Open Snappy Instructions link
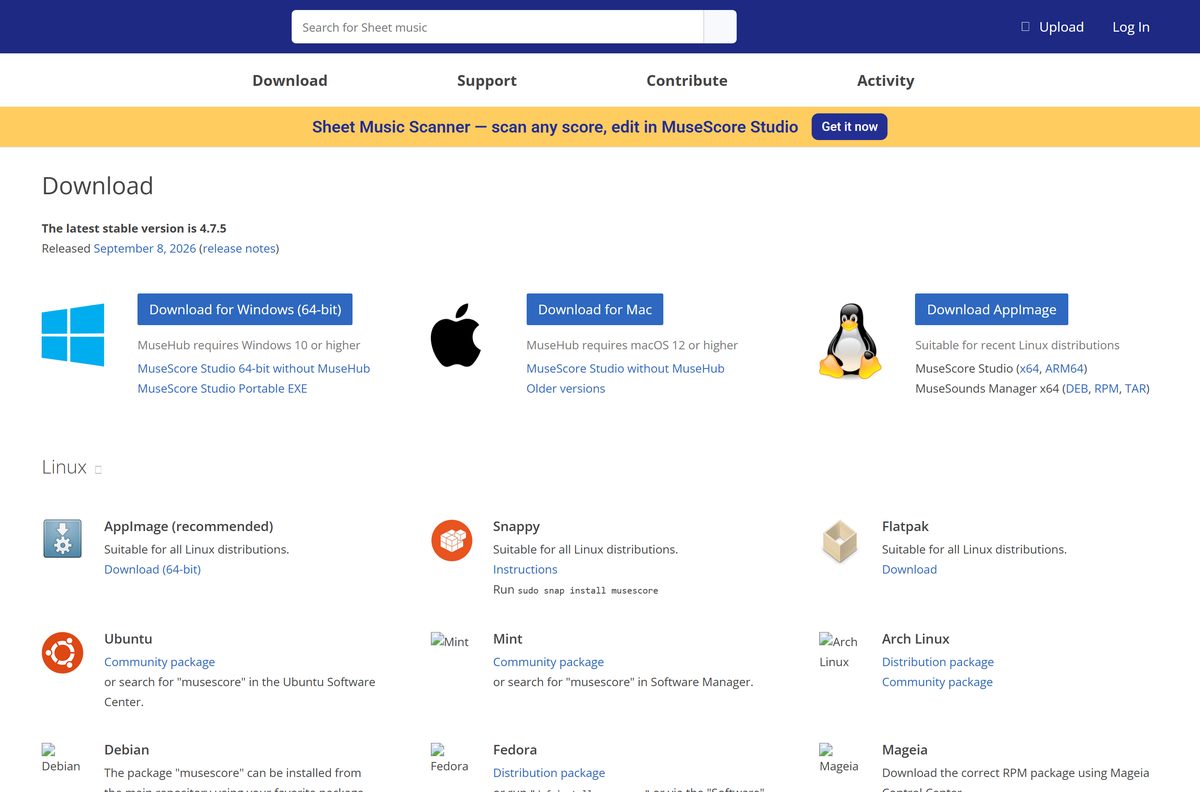This screenshot has width=1200, height=792. point(525,569)
